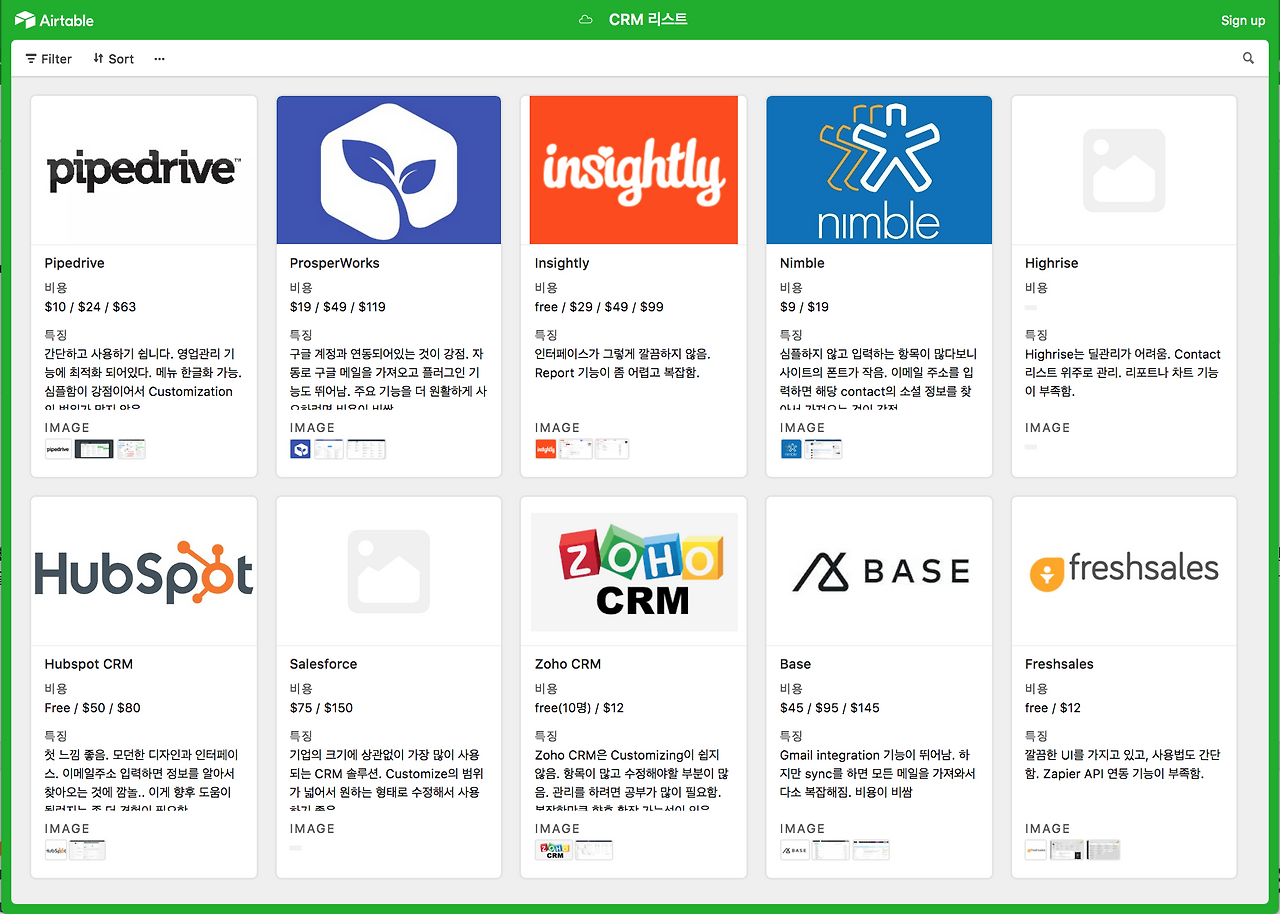Open the Filter options
This screenshot has width=1280, height=914.
[49, 59]
